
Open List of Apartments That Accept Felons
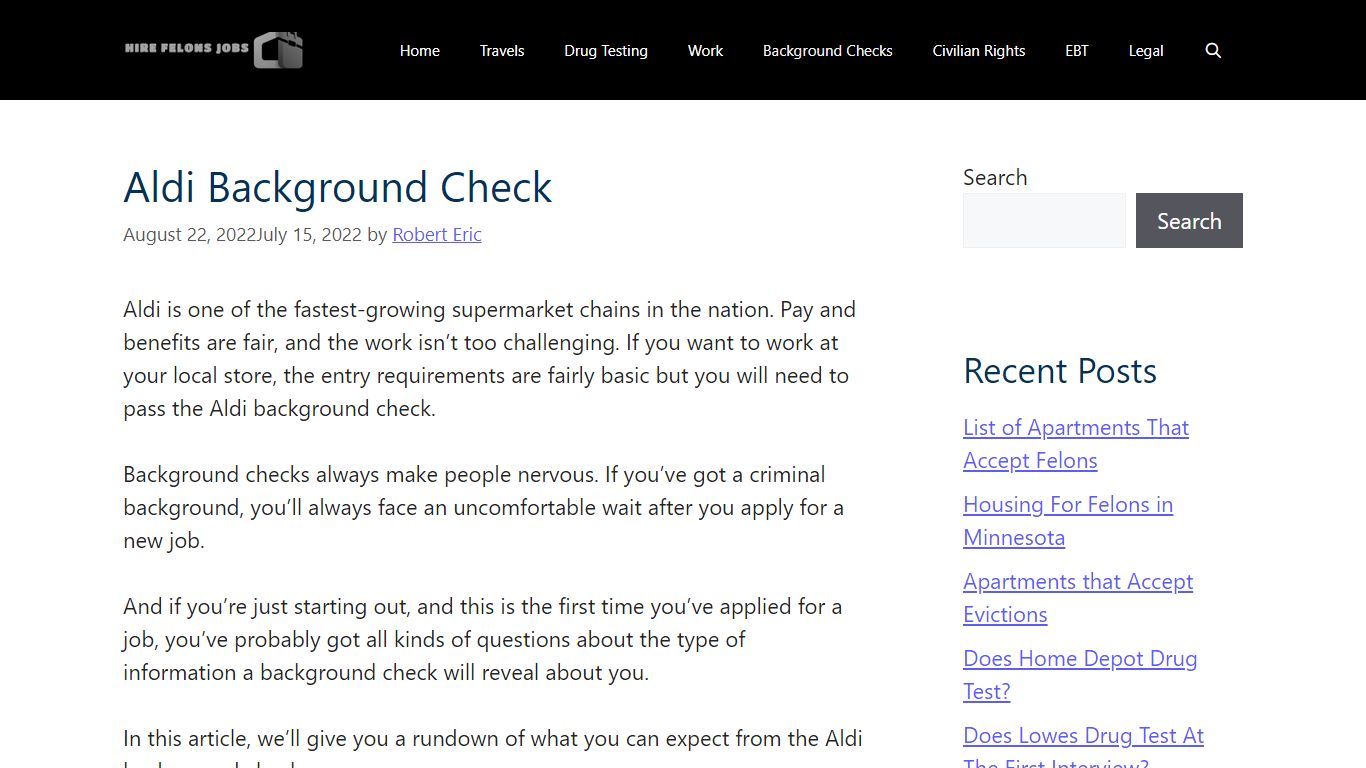[1076, 444]
